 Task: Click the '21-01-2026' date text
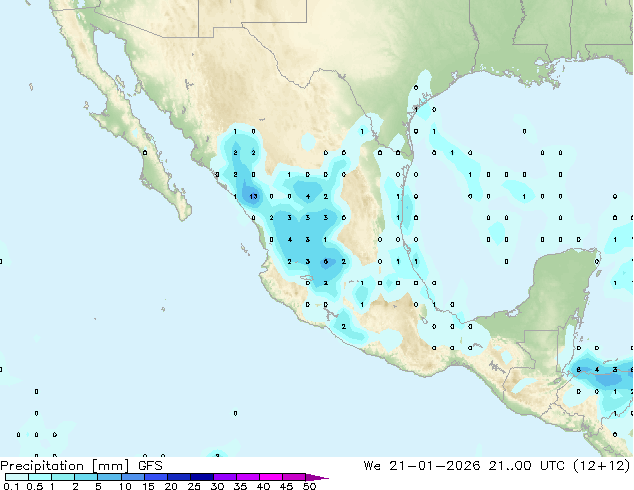tap(435, 466)
